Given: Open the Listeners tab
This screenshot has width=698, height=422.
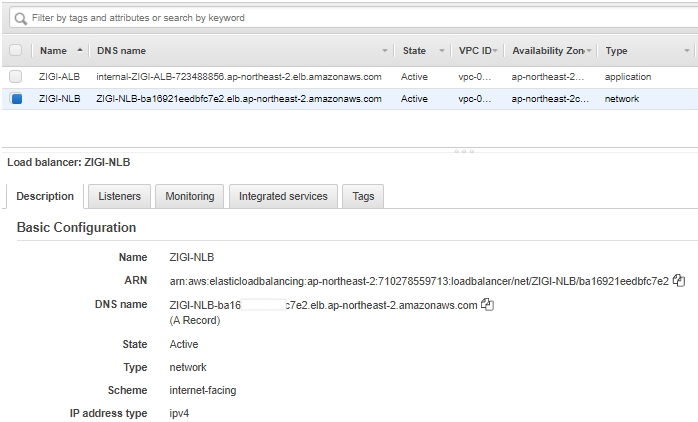Looking at the screenshot, I should pos(119,196).
